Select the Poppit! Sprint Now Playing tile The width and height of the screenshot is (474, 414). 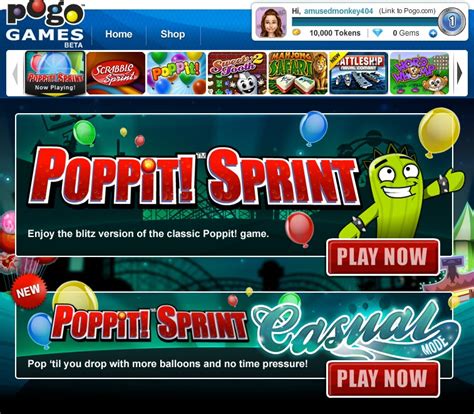pyautogui.click(x=55, y=73)
